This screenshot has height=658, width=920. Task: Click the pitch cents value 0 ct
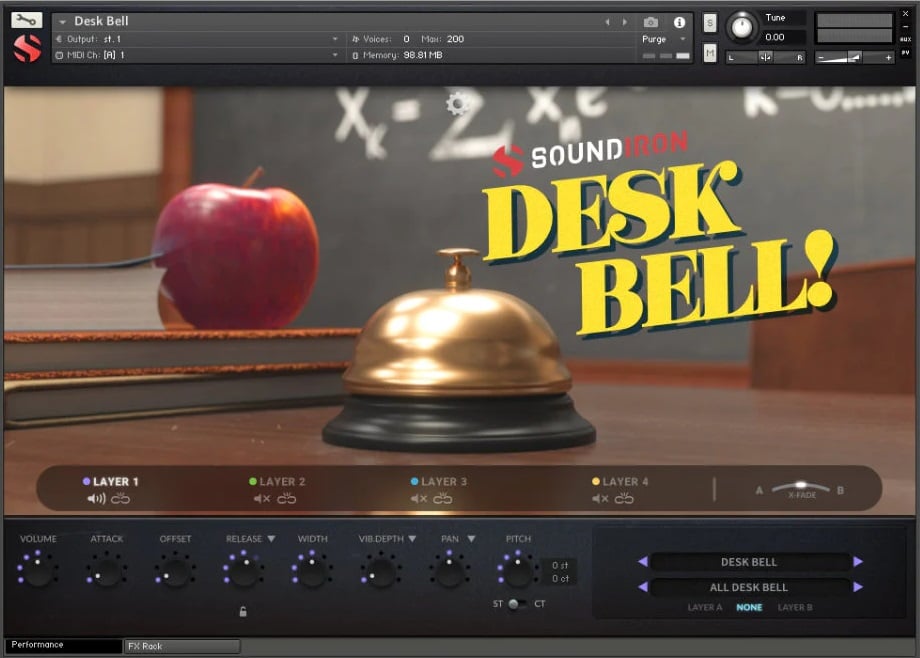[x=560, y=579]
